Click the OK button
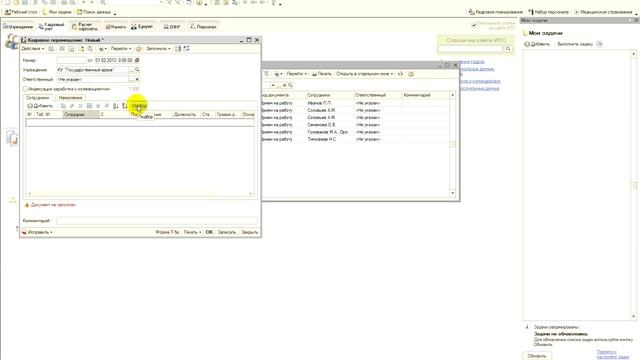 pyautogui.click(x=209, y=232)
